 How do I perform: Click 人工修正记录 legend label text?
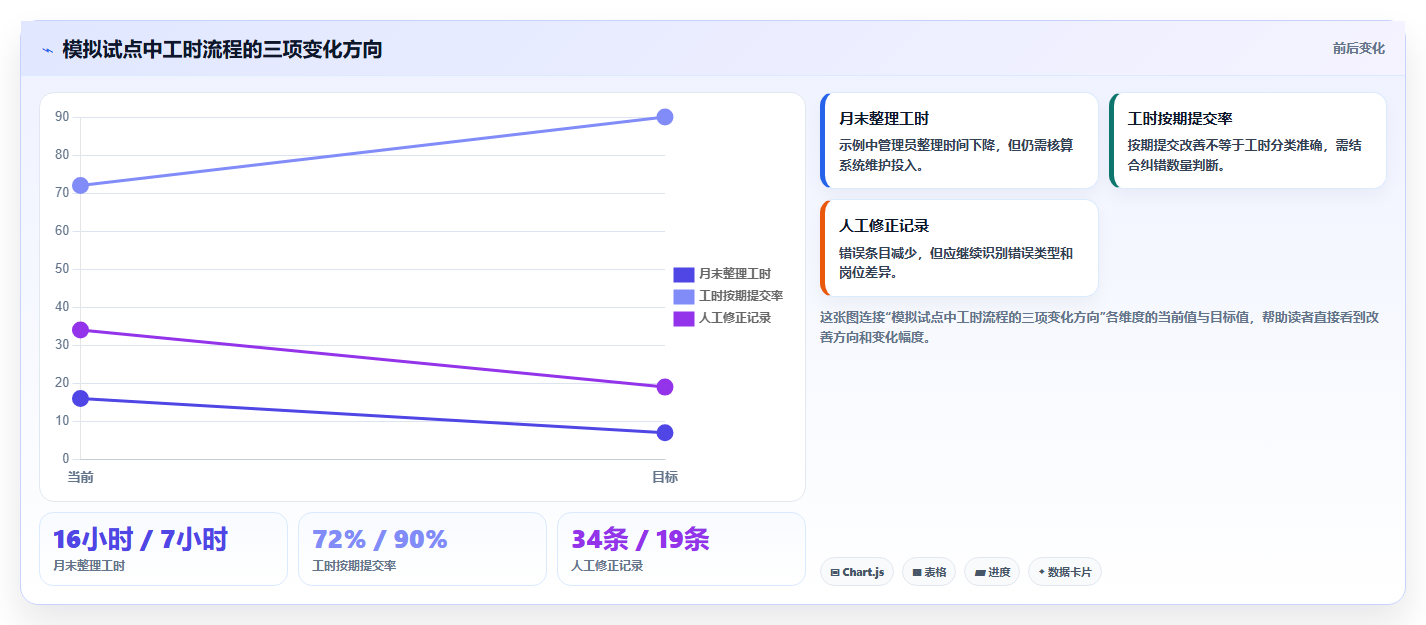tap(735, 318)
